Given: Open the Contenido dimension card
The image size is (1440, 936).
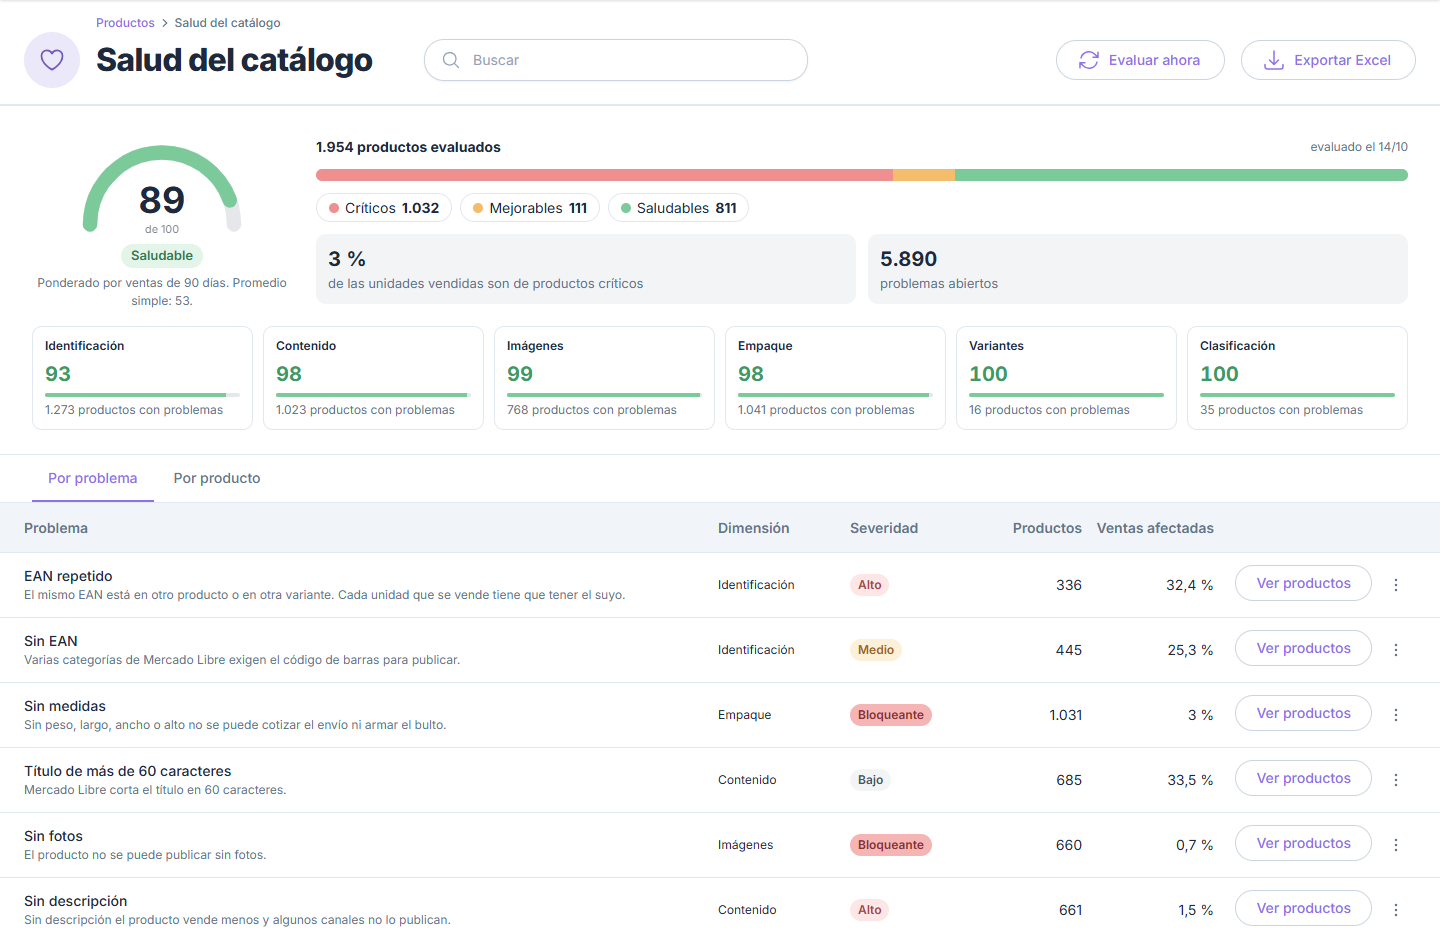Looking at the screenshot, I should (x=373, y=378).
